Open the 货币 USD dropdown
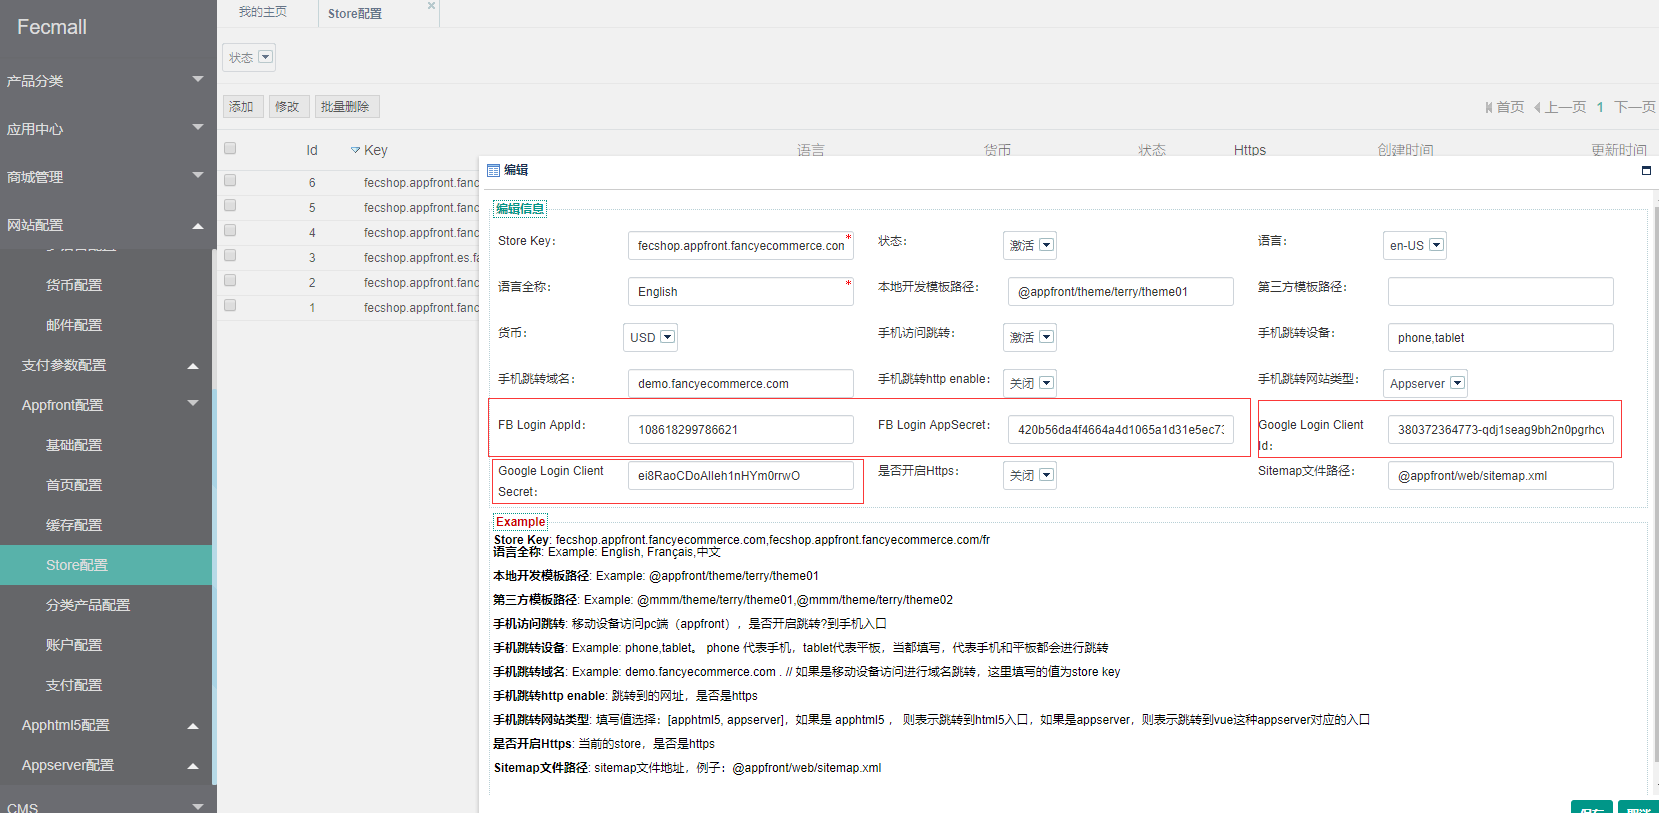 (x=651, y=337)
